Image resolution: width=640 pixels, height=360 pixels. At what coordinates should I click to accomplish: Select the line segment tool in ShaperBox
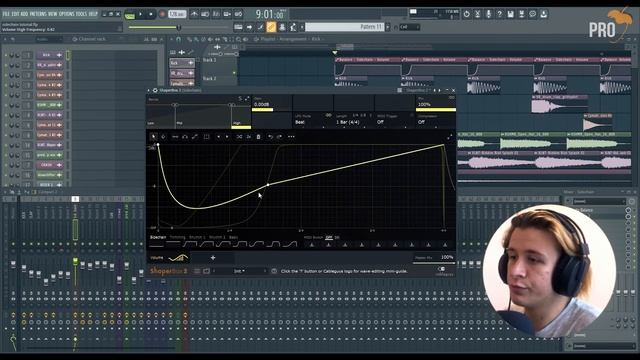pos(175,137)
